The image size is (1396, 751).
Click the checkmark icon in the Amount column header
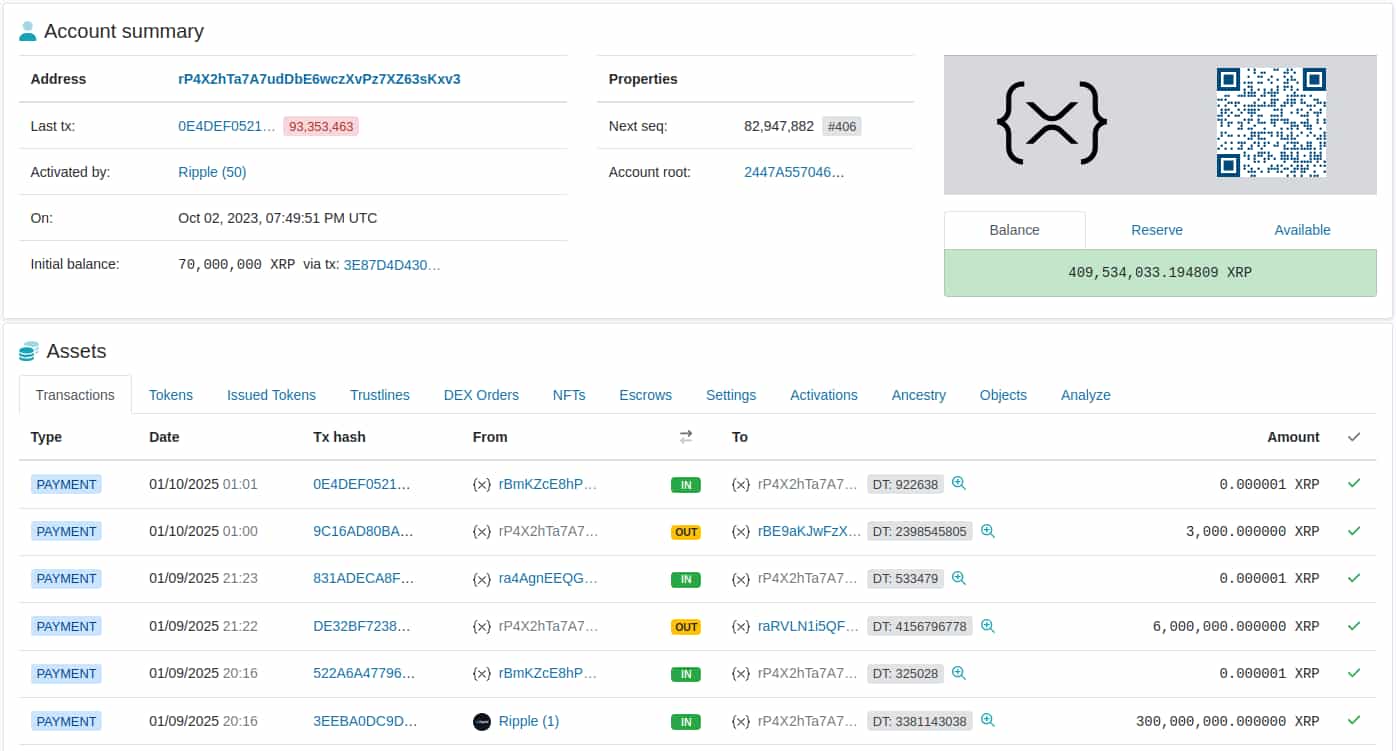[x=1354, y=437]
